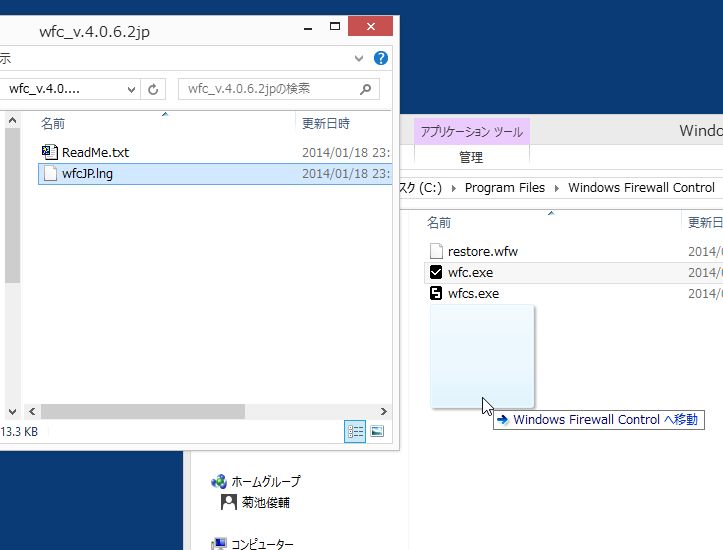Select the wfcs.exe application icon

(436, 293)
